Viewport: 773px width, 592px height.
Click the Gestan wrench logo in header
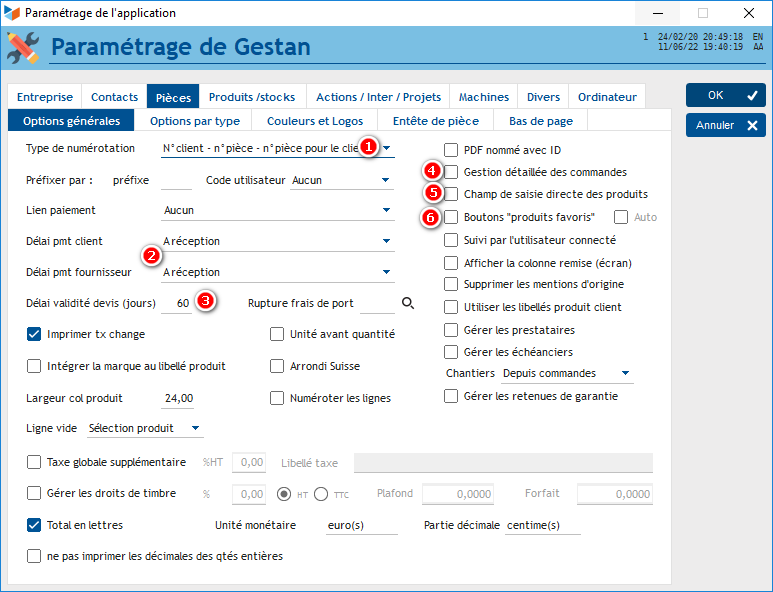pos(23,47)
